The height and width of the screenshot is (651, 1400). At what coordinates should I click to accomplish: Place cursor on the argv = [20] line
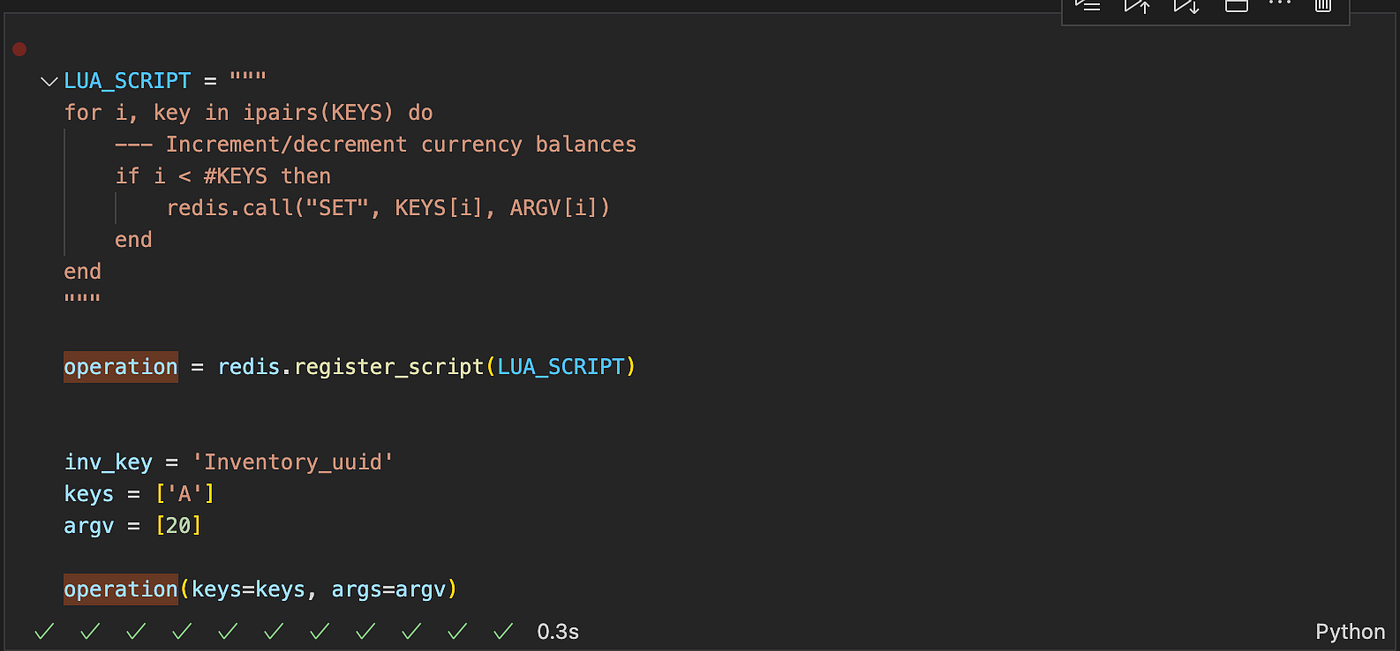pos(132,525)
